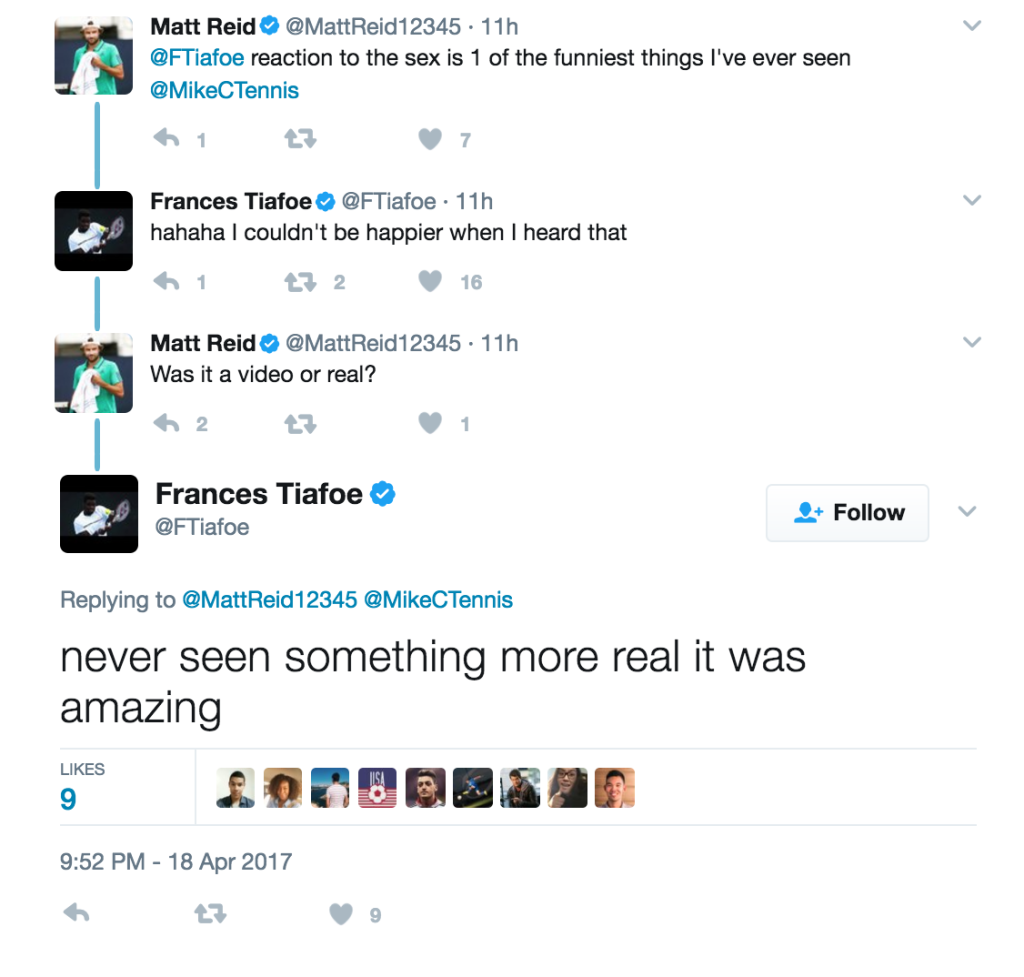The image size is (1024, 977).
Task: Reply to the 'Was it a video or real?' tweet
Action: point(167,423)
